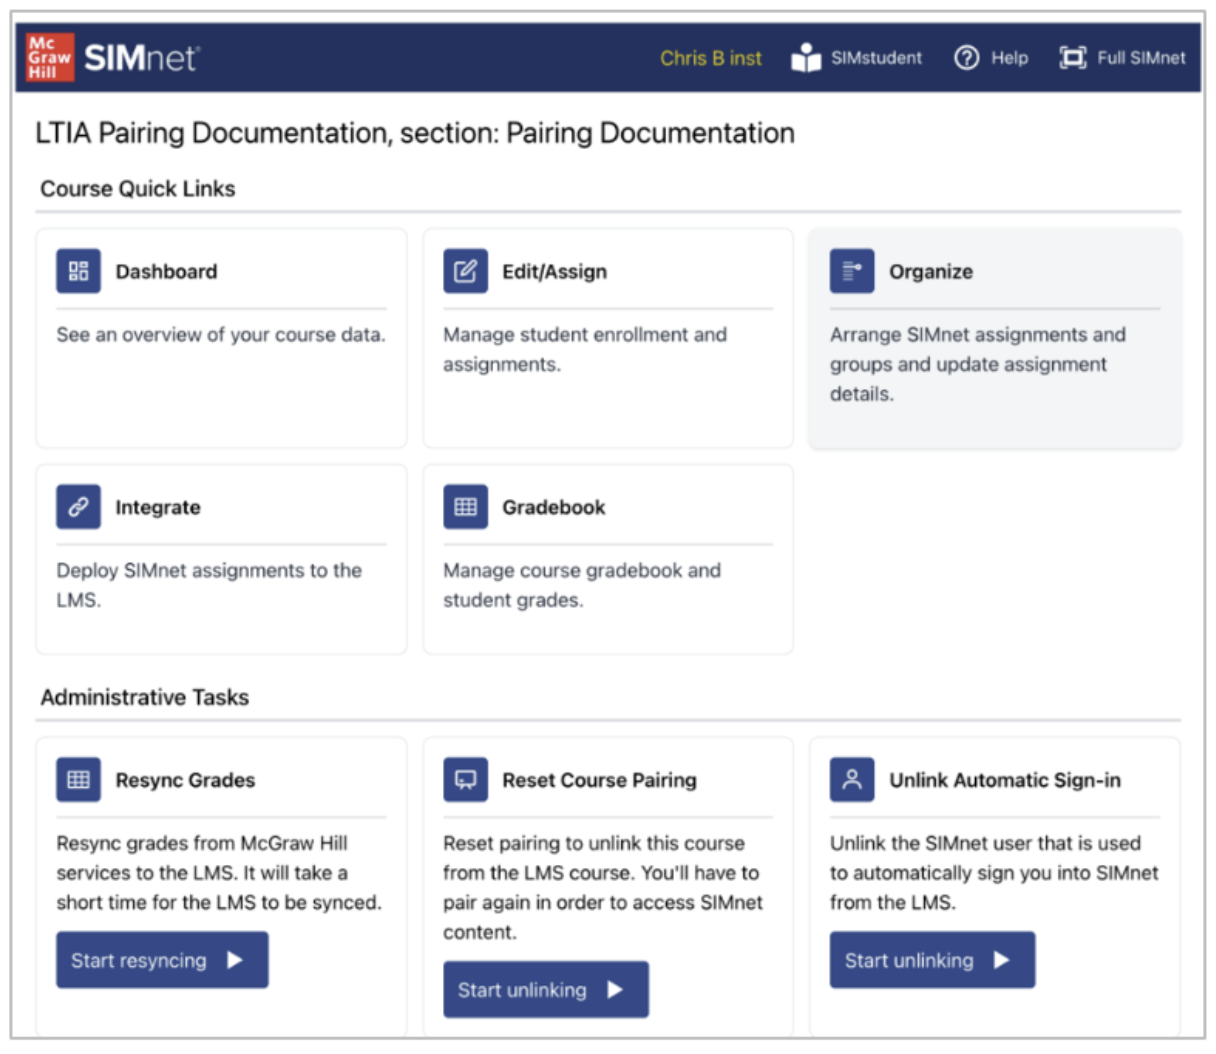
Task: Open the Organize card description text
Action: click(977, 364)
